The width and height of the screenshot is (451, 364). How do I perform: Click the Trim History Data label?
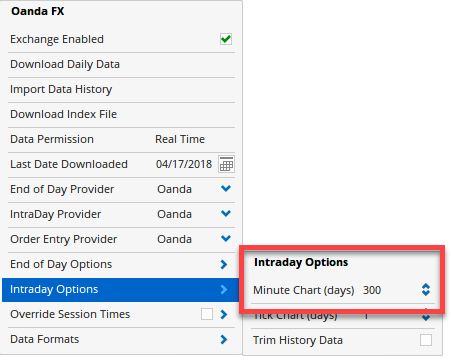[298, 340]
